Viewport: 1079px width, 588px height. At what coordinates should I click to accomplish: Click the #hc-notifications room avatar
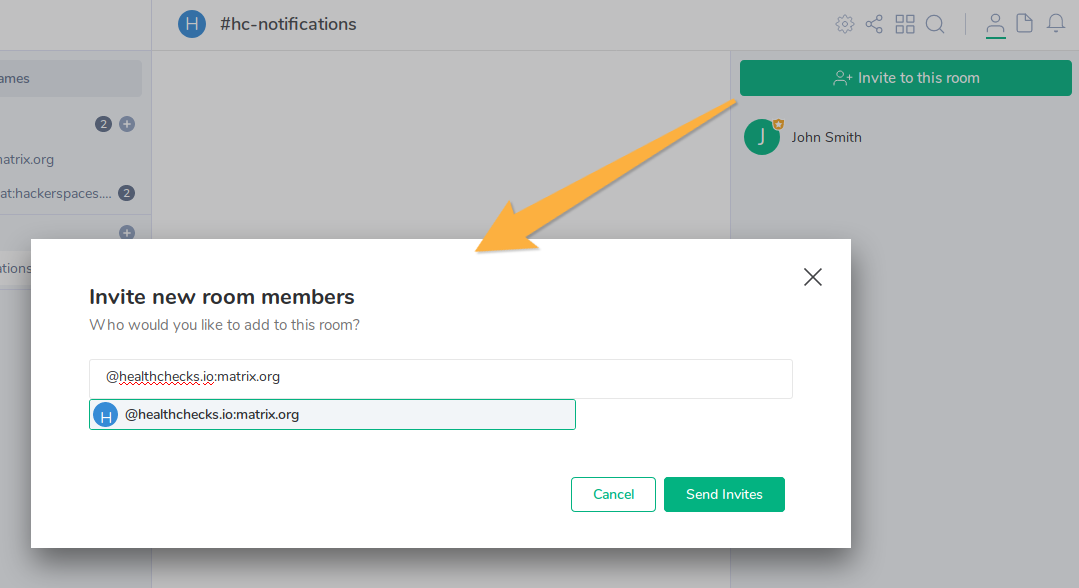coord(192,24)
